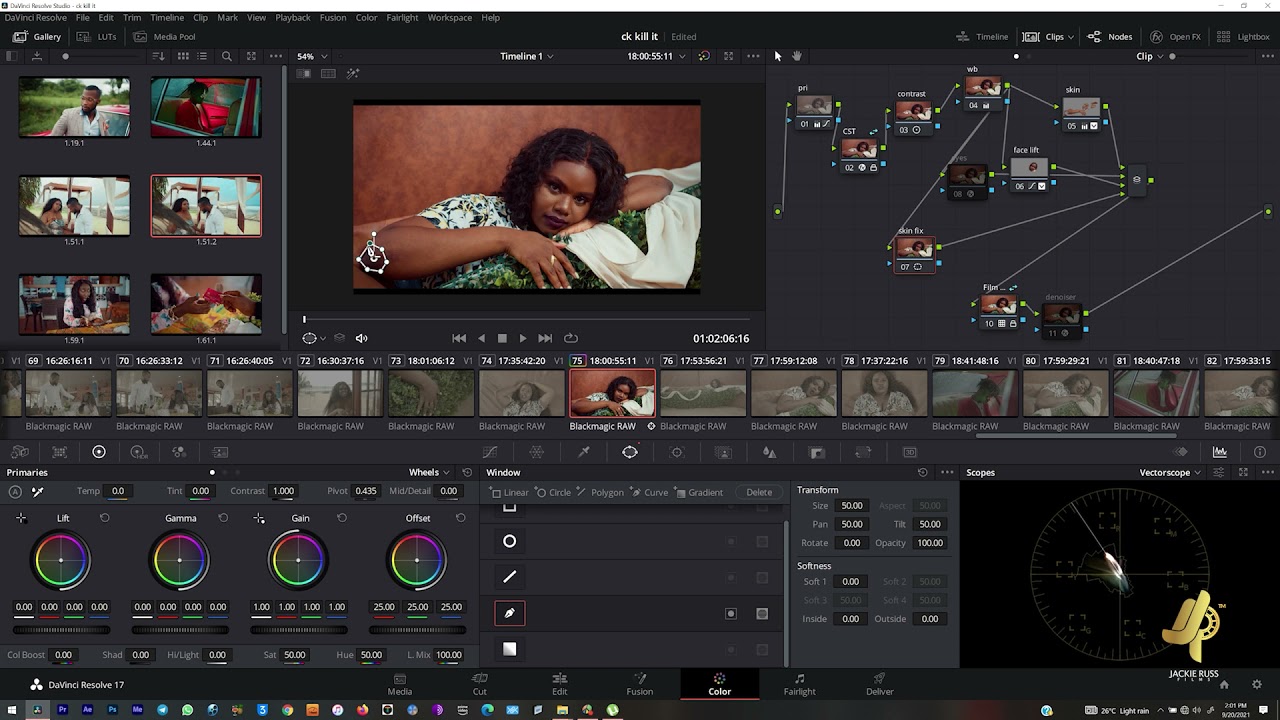Delete the selected power window
The width and height of the screenshot is (1280, 720).
coord(759,492)
